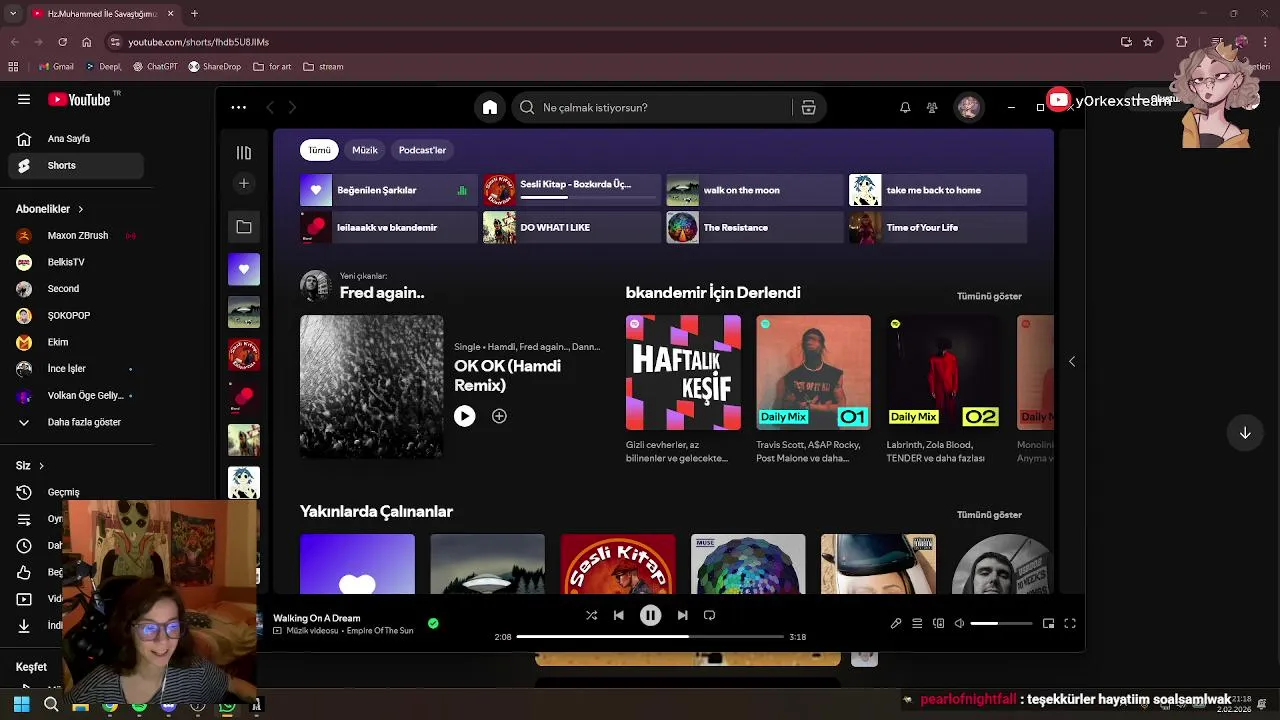Select the Podcast'ler filter chip
The width and height of the screenshot is (1280, 720).
point(422,150)
